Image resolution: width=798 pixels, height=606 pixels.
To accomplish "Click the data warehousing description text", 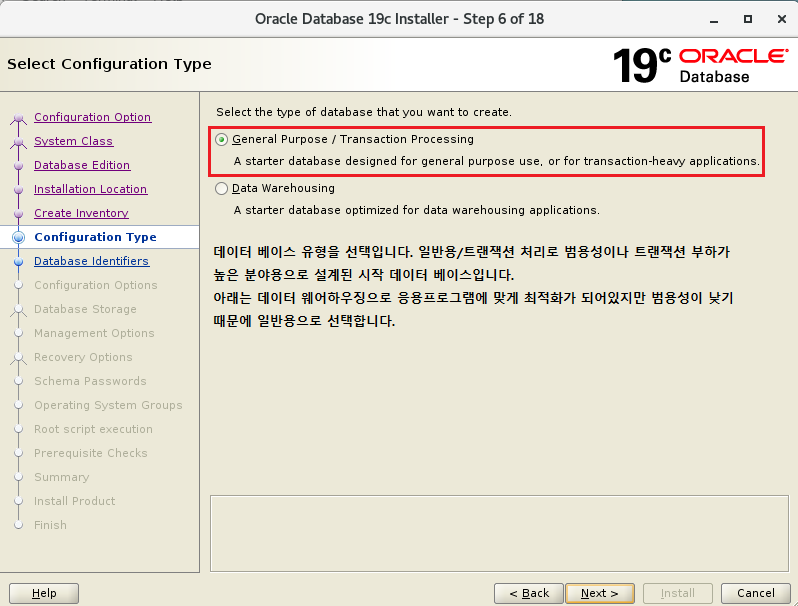I will pyautogui.click(x=416, y=210).
